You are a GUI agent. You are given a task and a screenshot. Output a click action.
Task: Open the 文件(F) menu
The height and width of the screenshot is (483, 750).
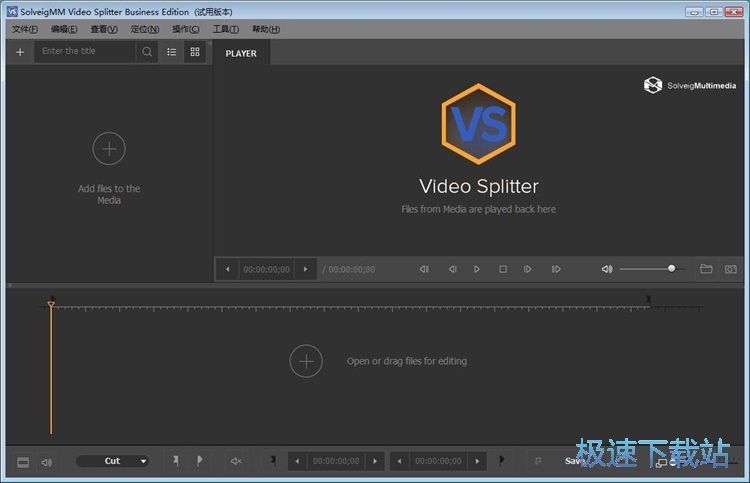[x=25, y=29]
